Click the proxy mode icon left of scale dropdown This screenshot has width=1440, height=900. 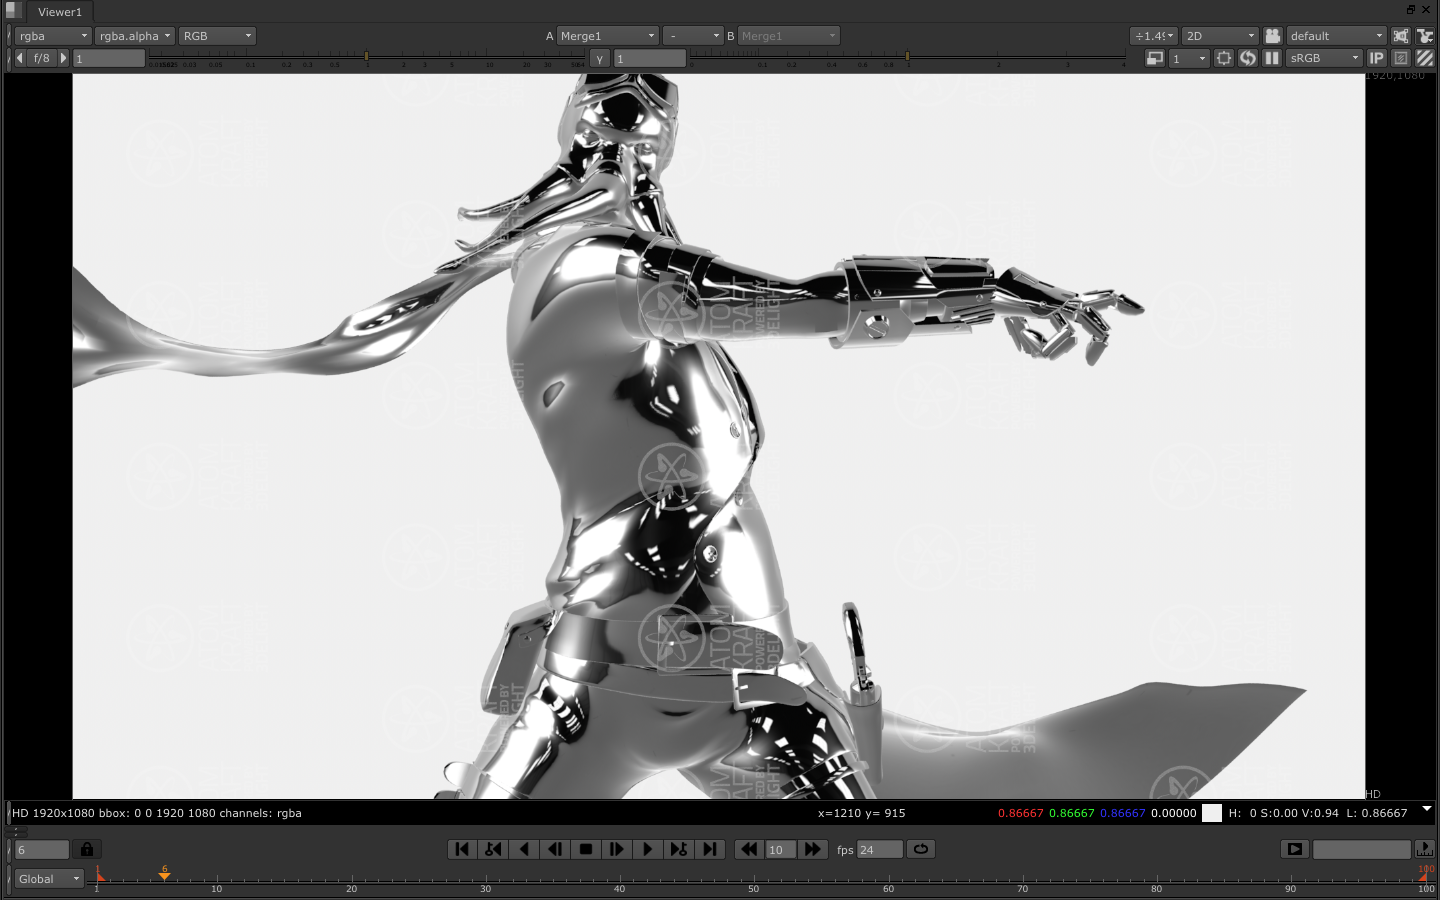pos(1154,58)
